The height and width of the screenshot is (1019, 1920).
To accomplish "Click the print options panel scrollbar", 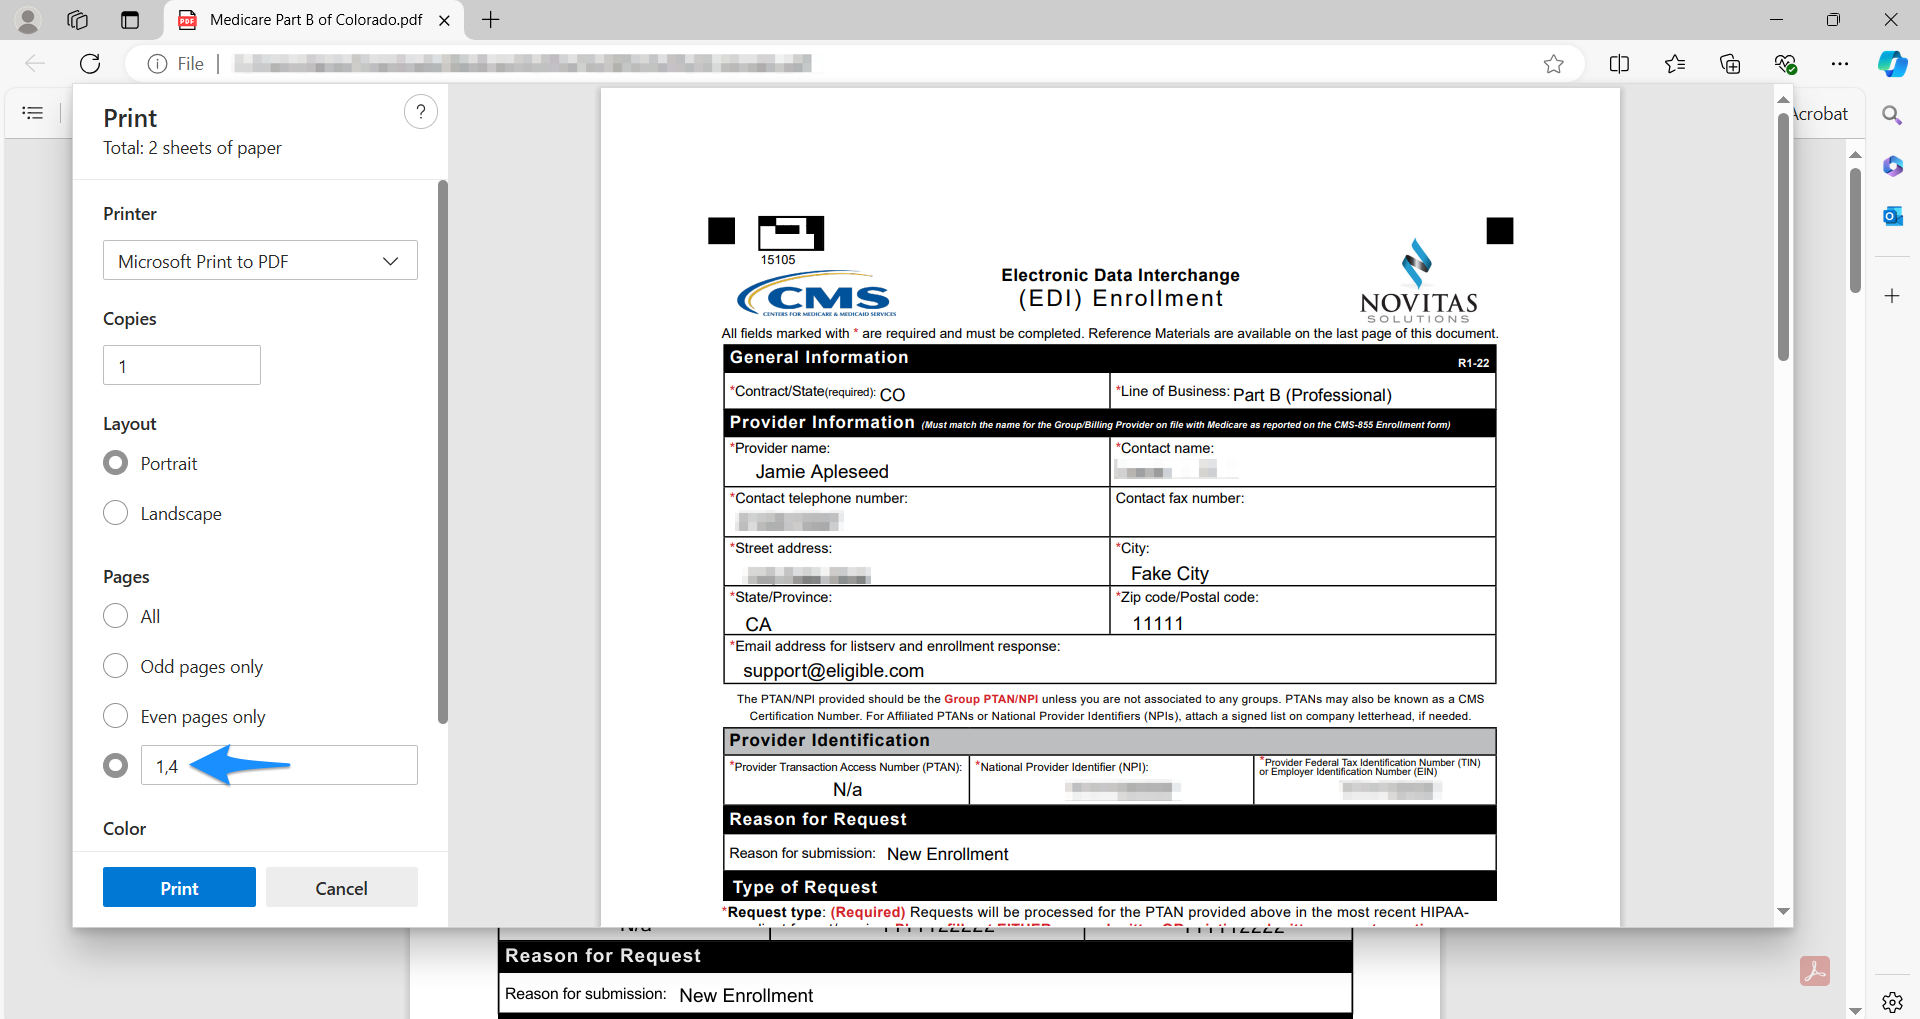I will pos(442,452).
